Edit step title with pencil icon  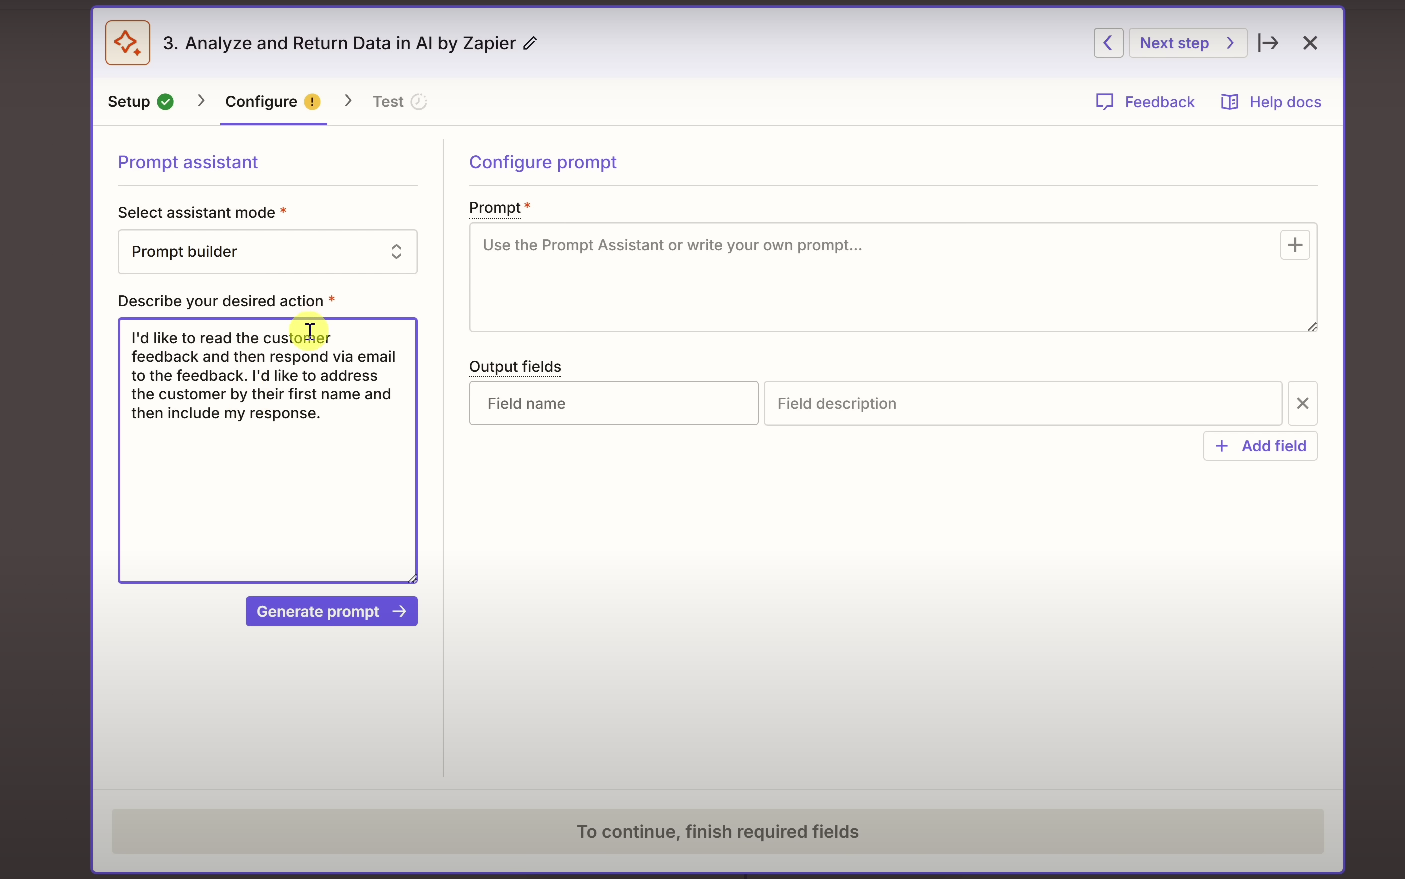(x=531, y=43)
